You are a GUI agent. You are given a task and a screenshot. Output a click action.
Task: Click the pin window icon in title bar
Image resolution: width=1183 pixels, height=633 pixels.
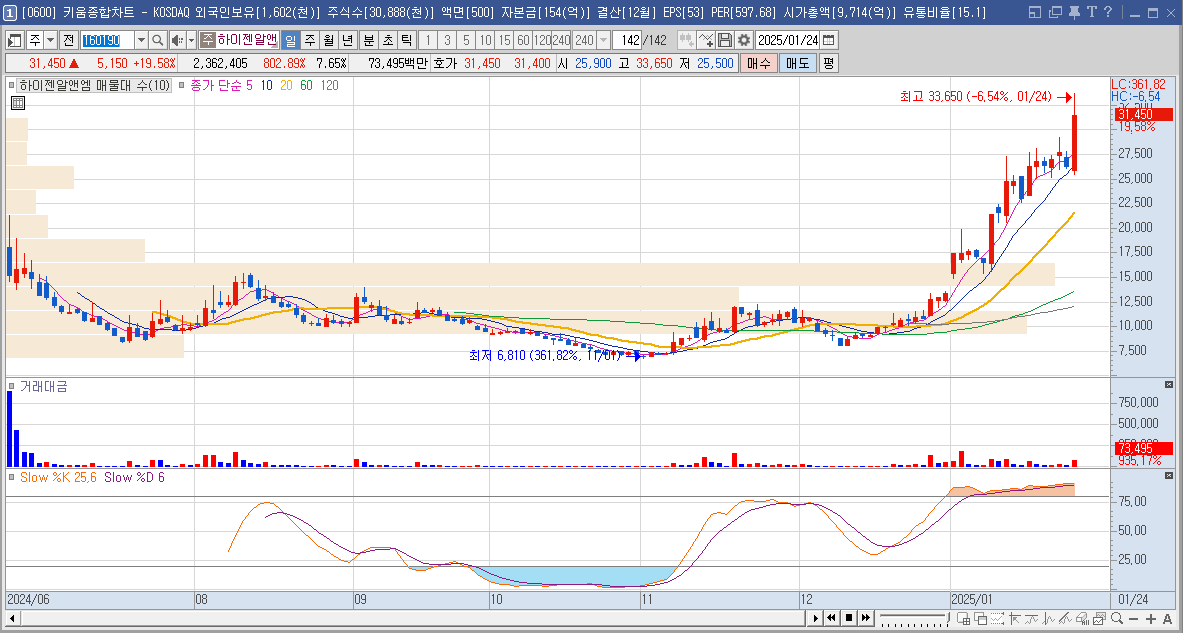[x=1074, y=11]
